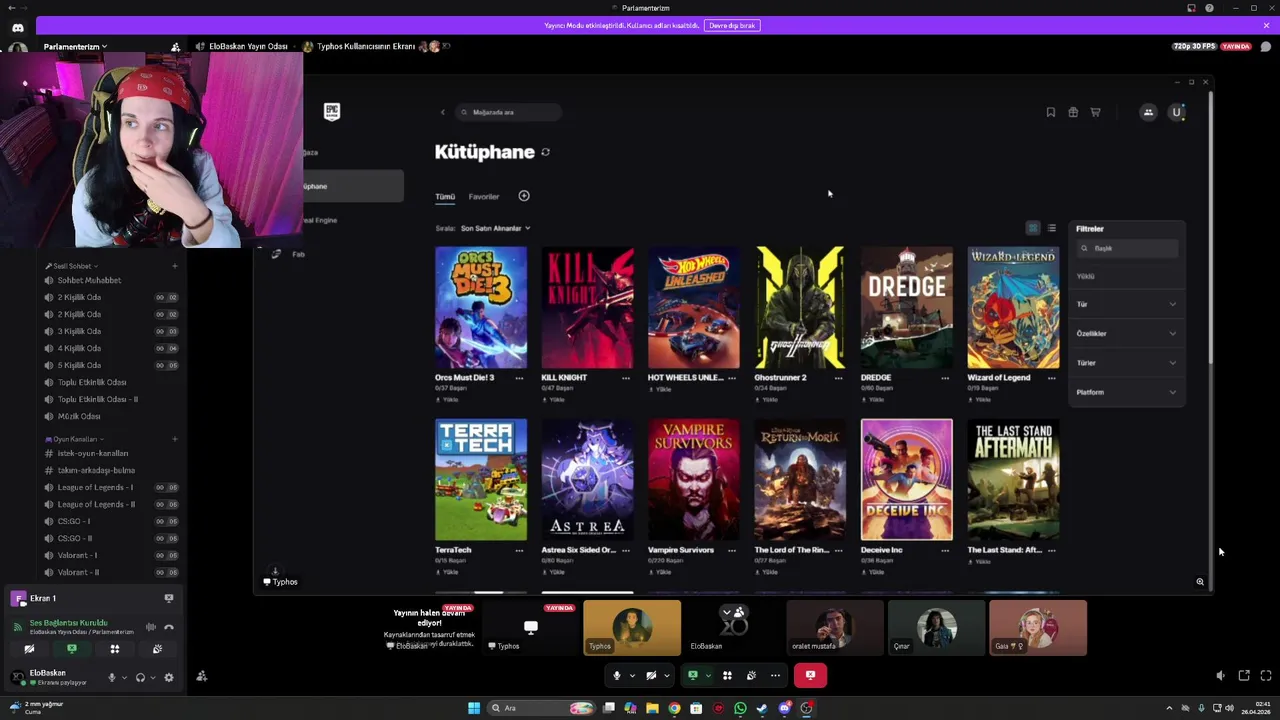
Task: Expand the Türler filter section
Action: pos(1126,363)
